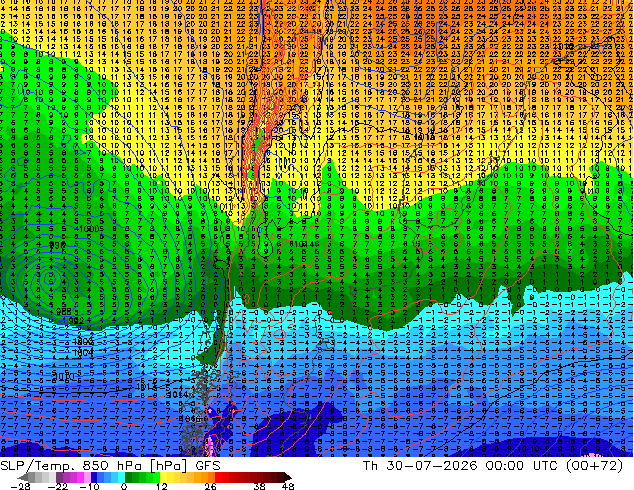The height and width of the screenshot is (490, 634).
Task: Click the center of the low pressure system
Action: pyautogui.click(x=51, y=279)
